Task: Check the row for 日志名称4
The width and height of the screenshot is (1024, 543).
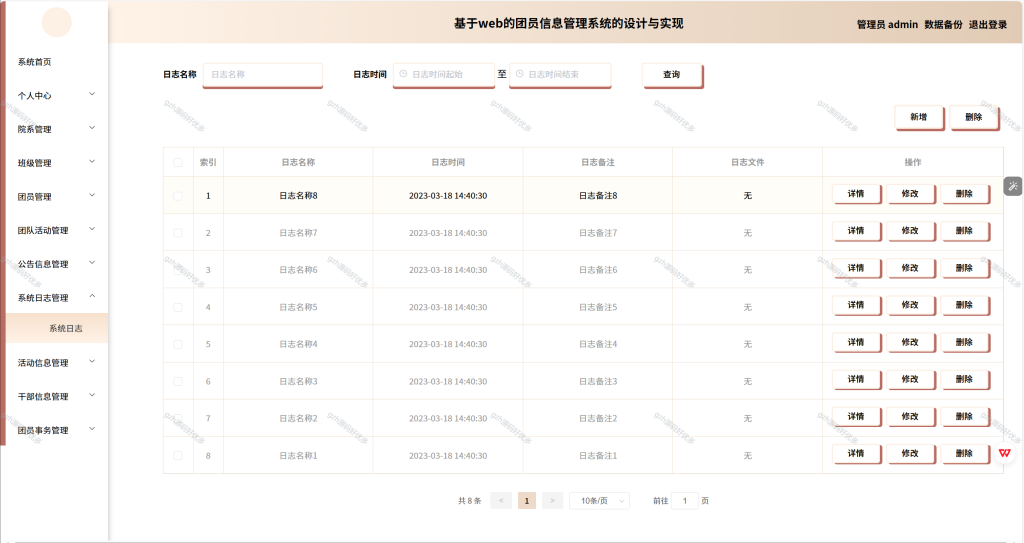Action: pos(178,344)
